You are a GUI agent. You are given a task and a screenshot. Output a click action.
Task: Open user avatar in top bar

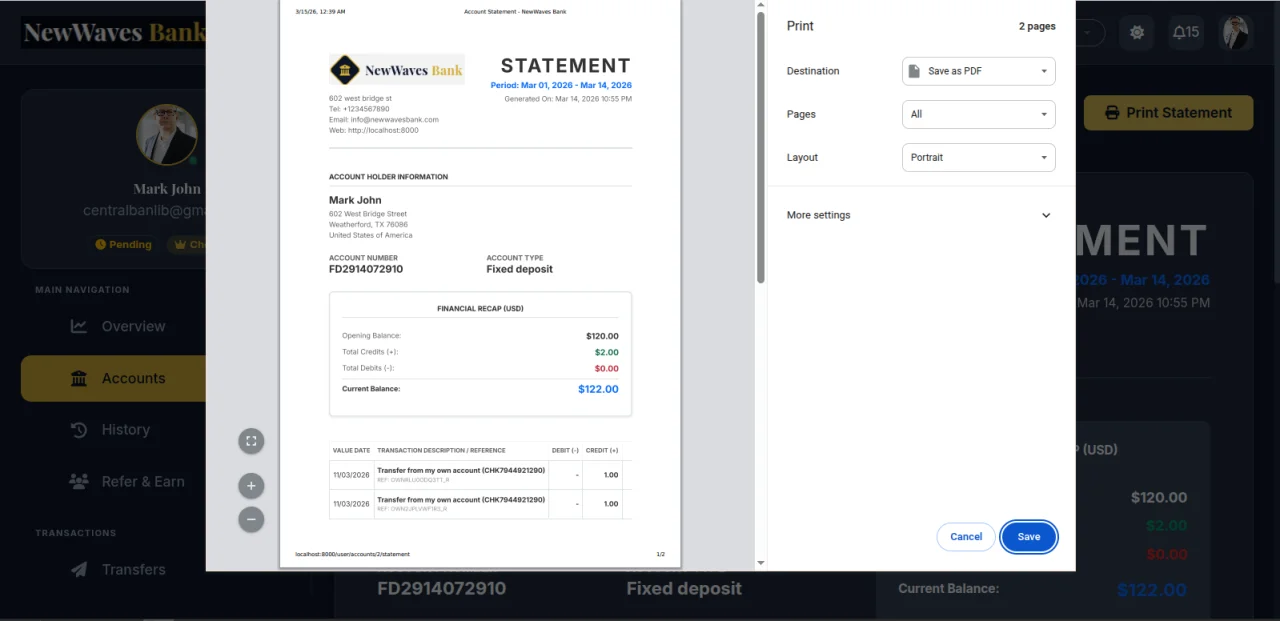point(1238,32)
